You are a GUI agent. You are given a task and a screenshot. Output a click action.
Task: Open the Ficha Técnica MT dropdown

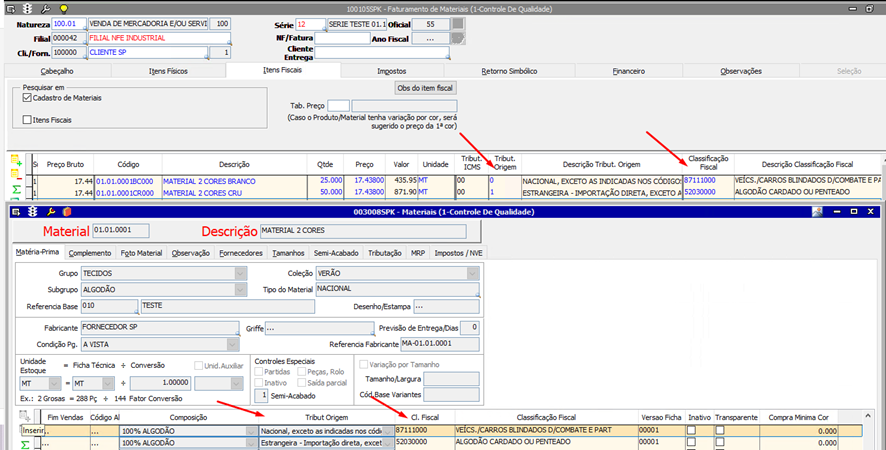[108, 383]
